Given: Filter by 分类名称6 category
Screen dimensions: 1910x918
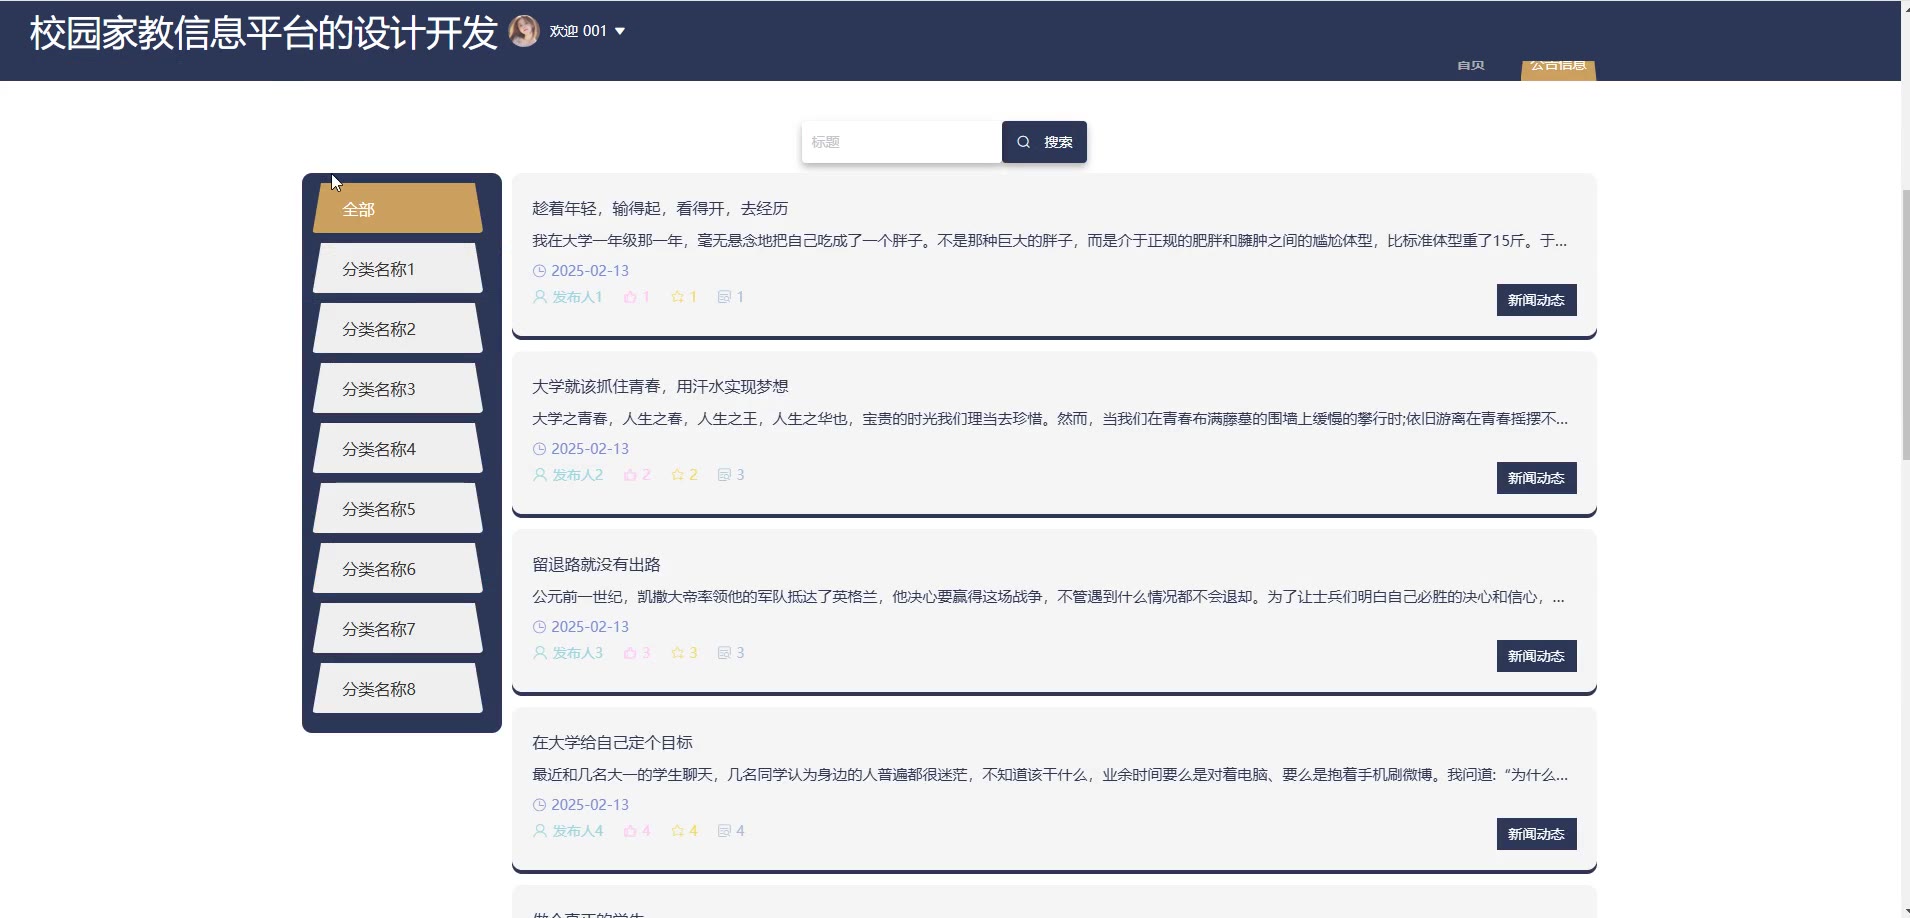Looking at the screenshot, I should pos(398,568).
